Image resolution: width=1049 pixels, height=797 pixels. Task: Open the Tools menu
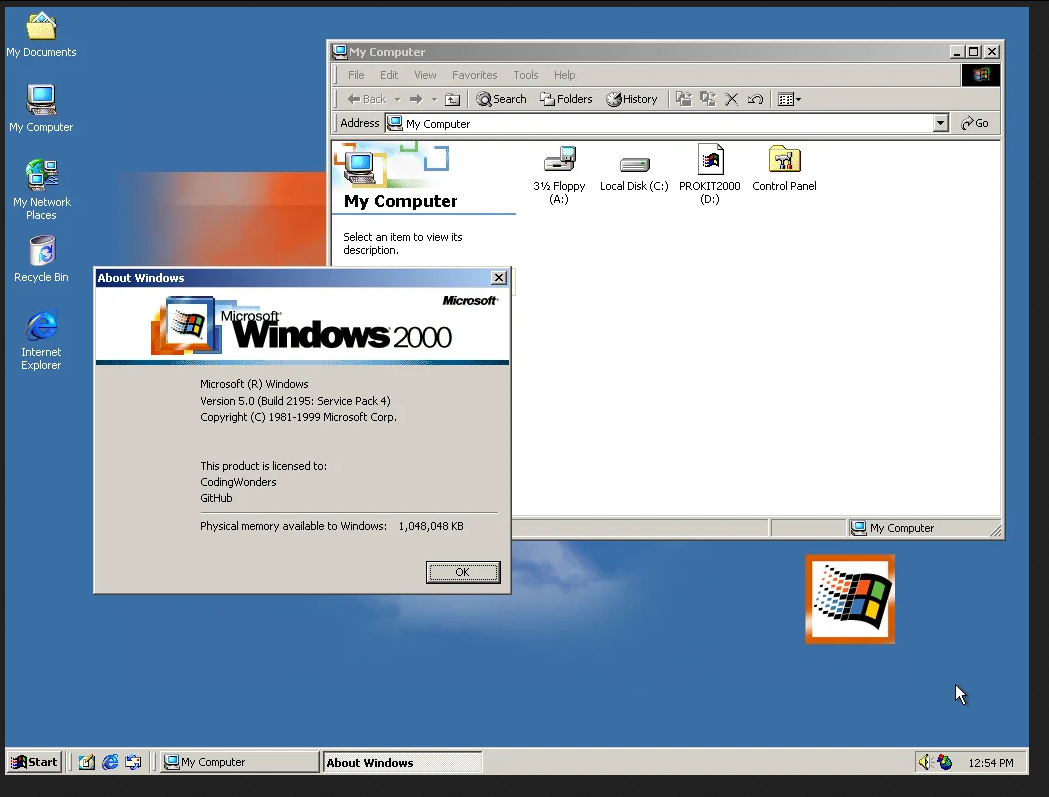coord(525,75)
